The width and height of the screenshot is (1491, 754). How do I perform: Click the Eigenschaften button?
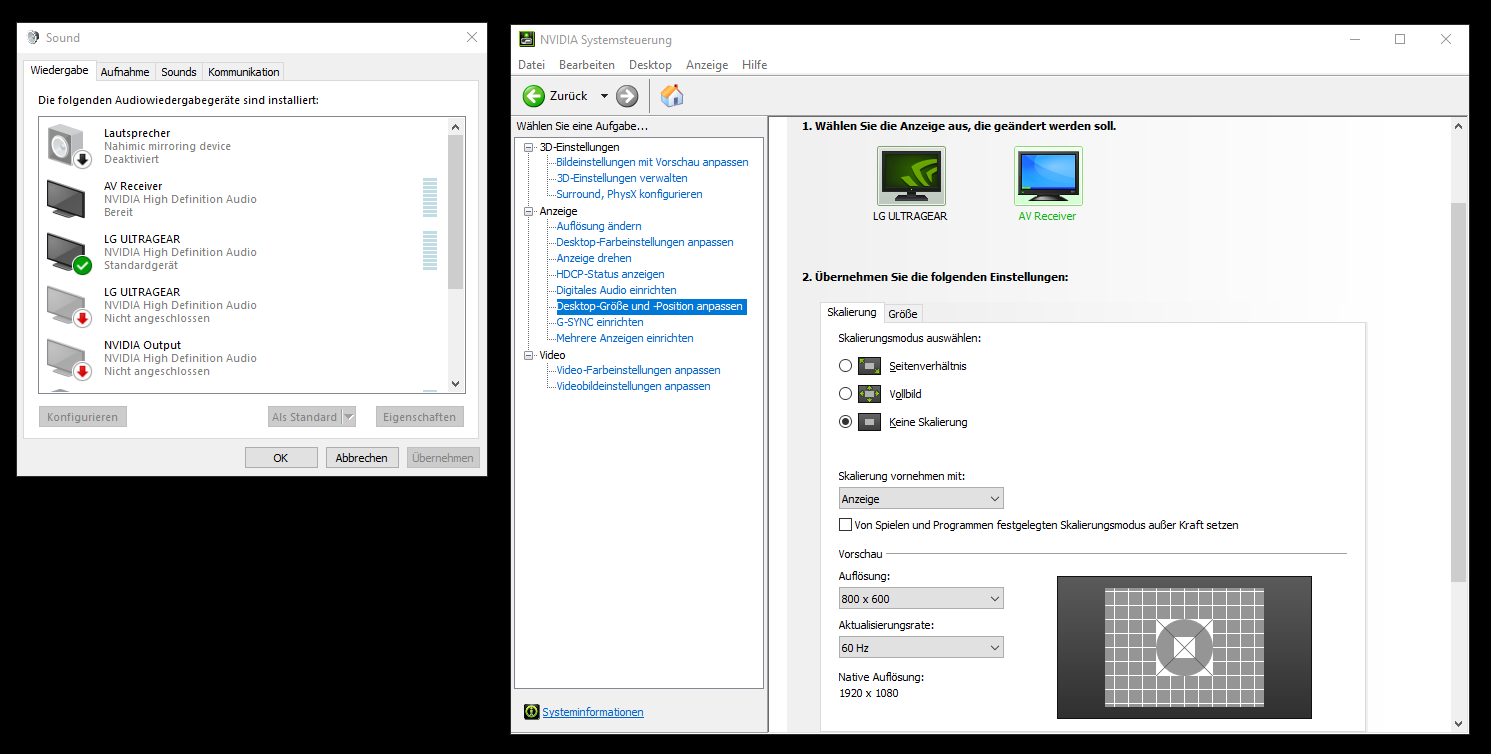click(x=420, y=417)
